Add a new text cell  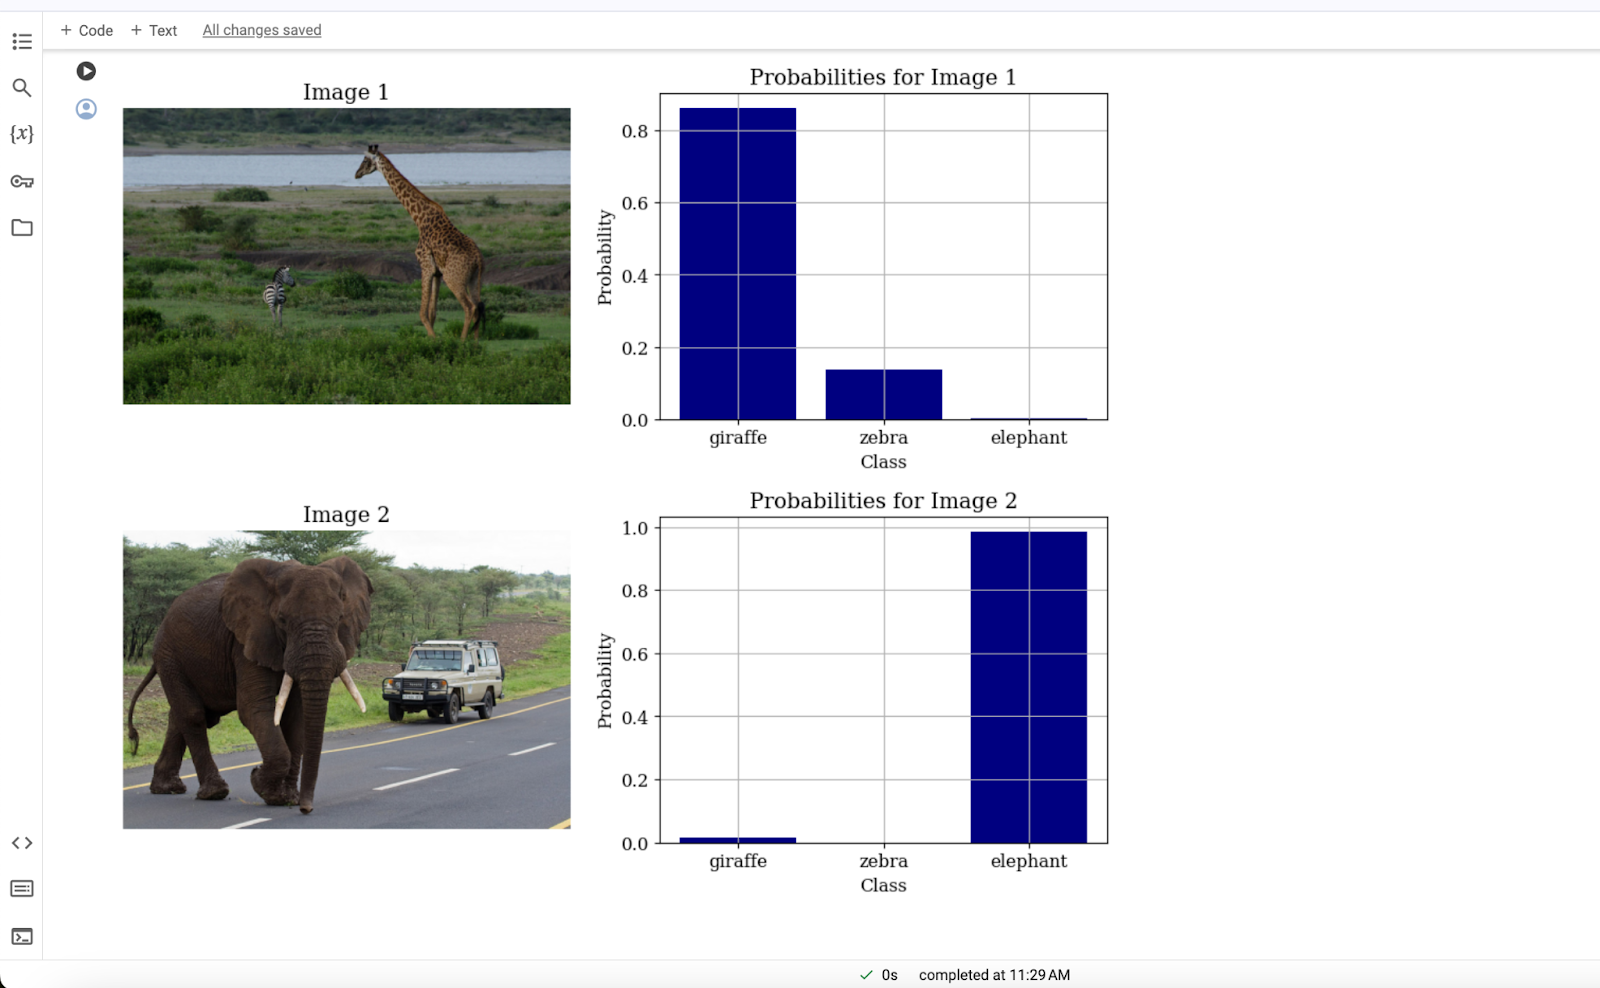(154, 31)
